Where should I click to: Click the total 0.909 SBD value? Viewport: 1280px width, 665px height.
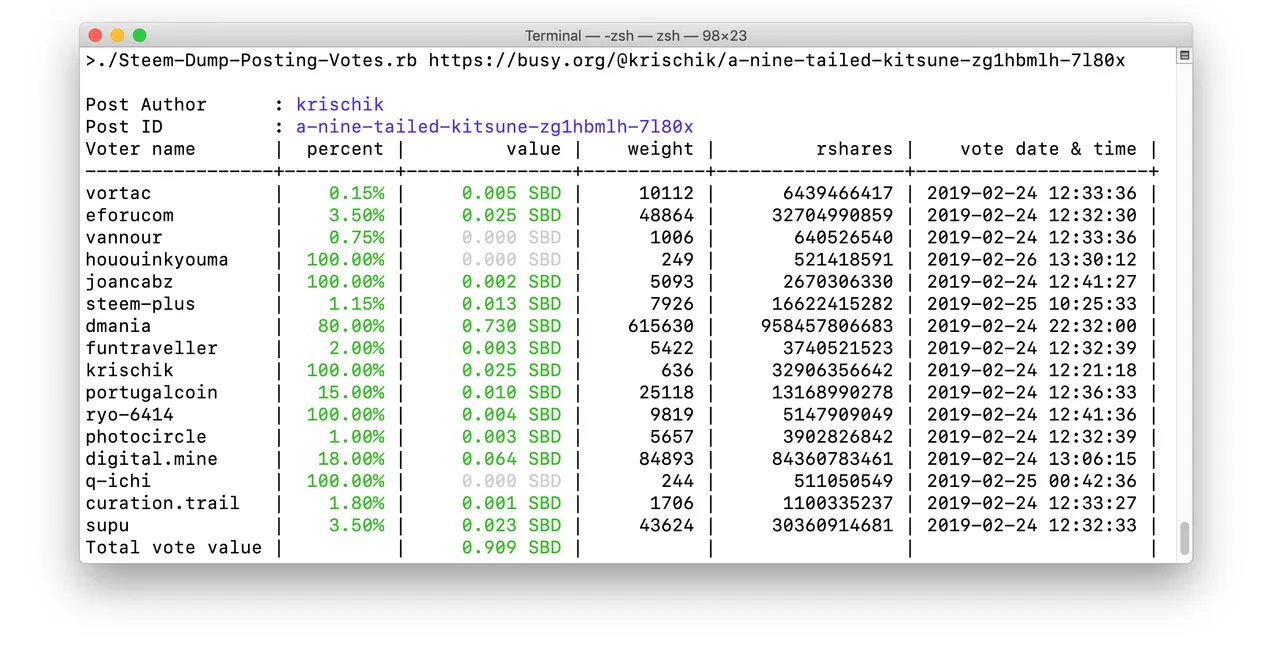pyautogui.click(x=511, y=547)
